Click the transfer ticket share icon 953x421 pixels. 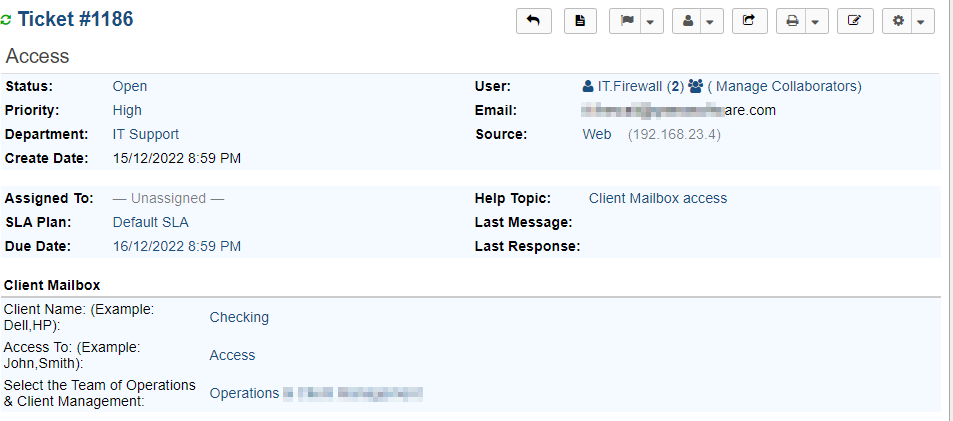(x=749, y=21)
